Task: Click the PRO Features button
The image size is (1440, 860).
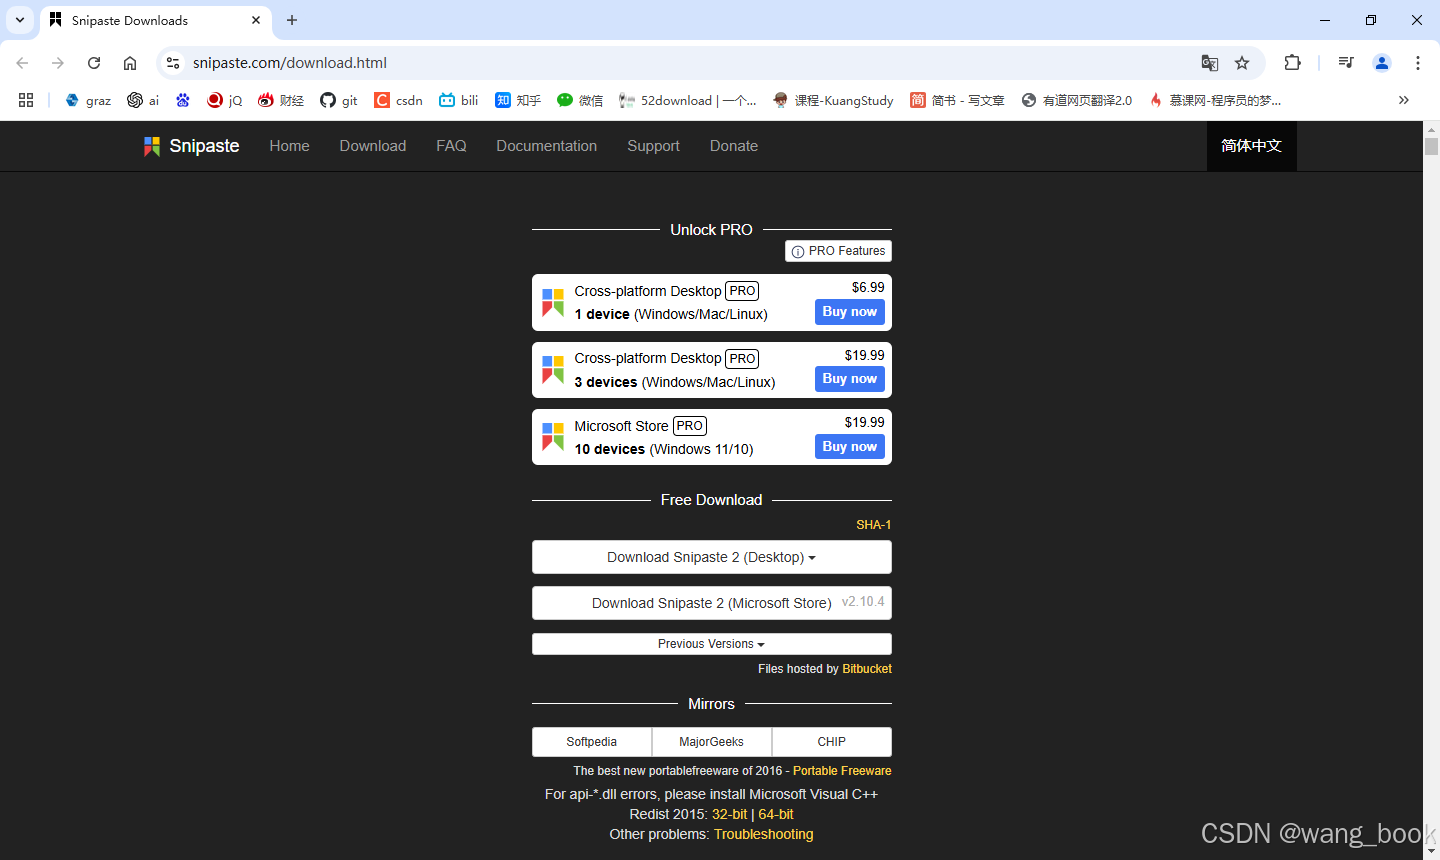Action: 838,251
